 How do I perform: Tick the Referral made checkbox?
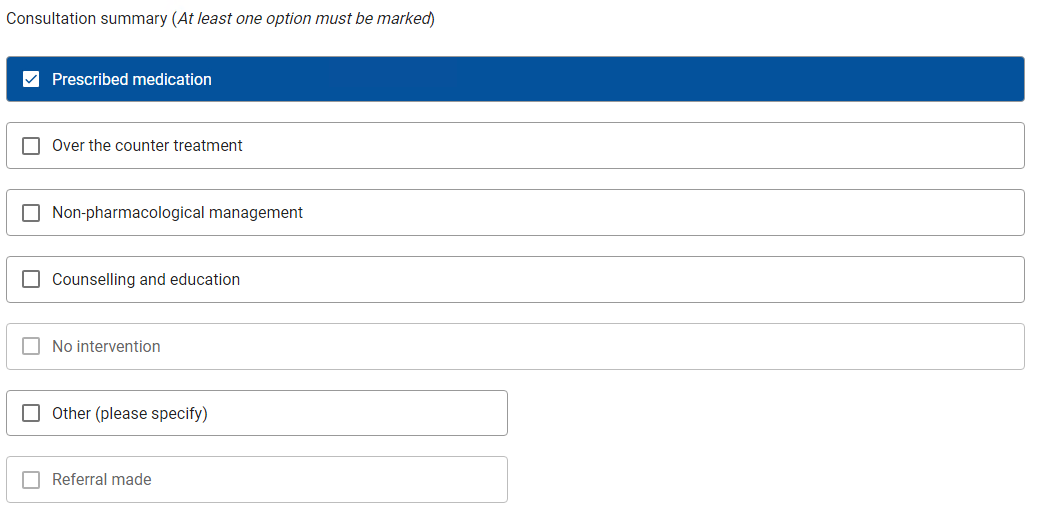31,479
